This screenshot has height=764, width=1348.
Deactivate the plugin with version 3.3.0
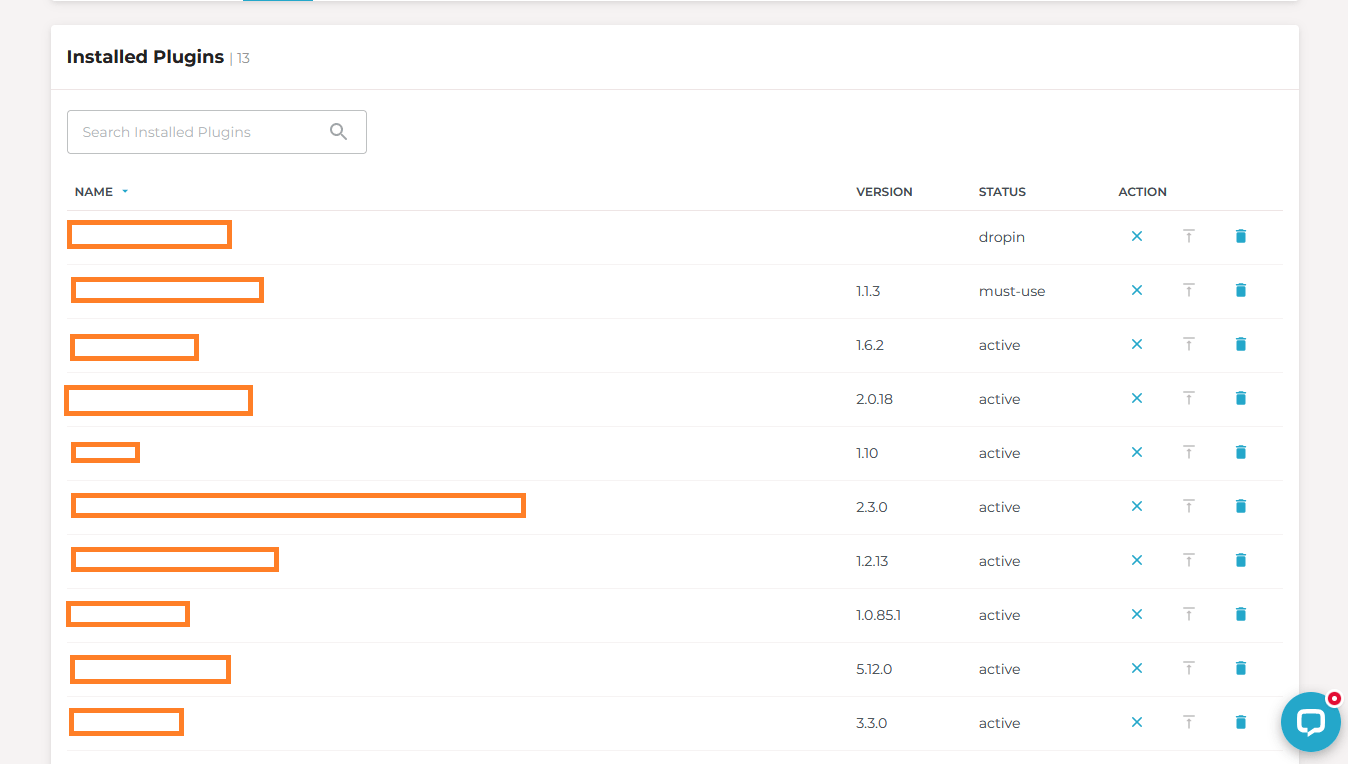click(x=1136, y=722)
